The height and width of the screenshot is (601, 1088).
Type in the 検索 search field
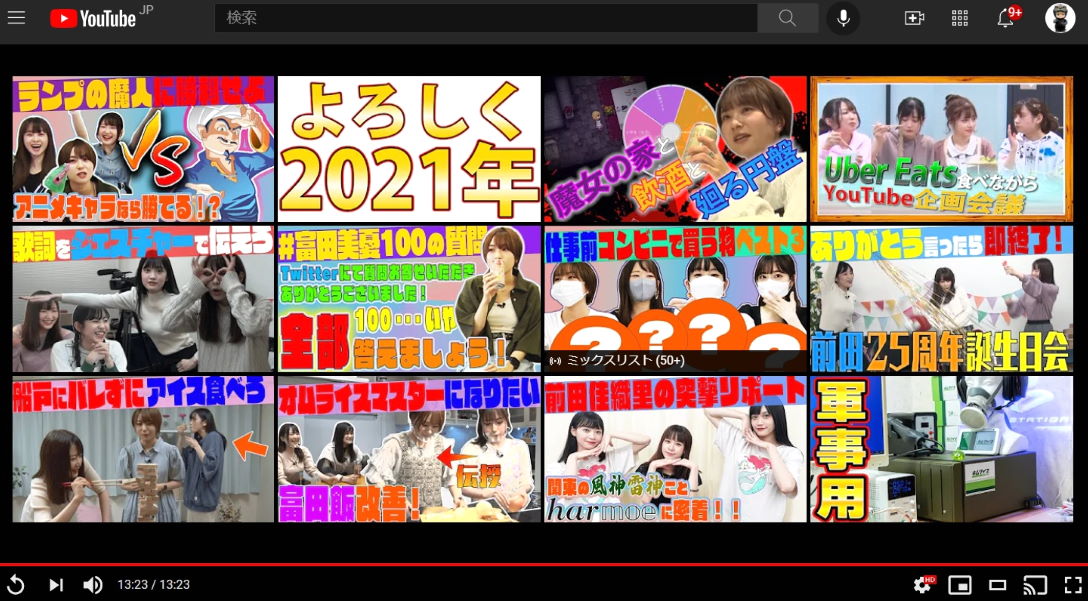[x=485, y=18]
